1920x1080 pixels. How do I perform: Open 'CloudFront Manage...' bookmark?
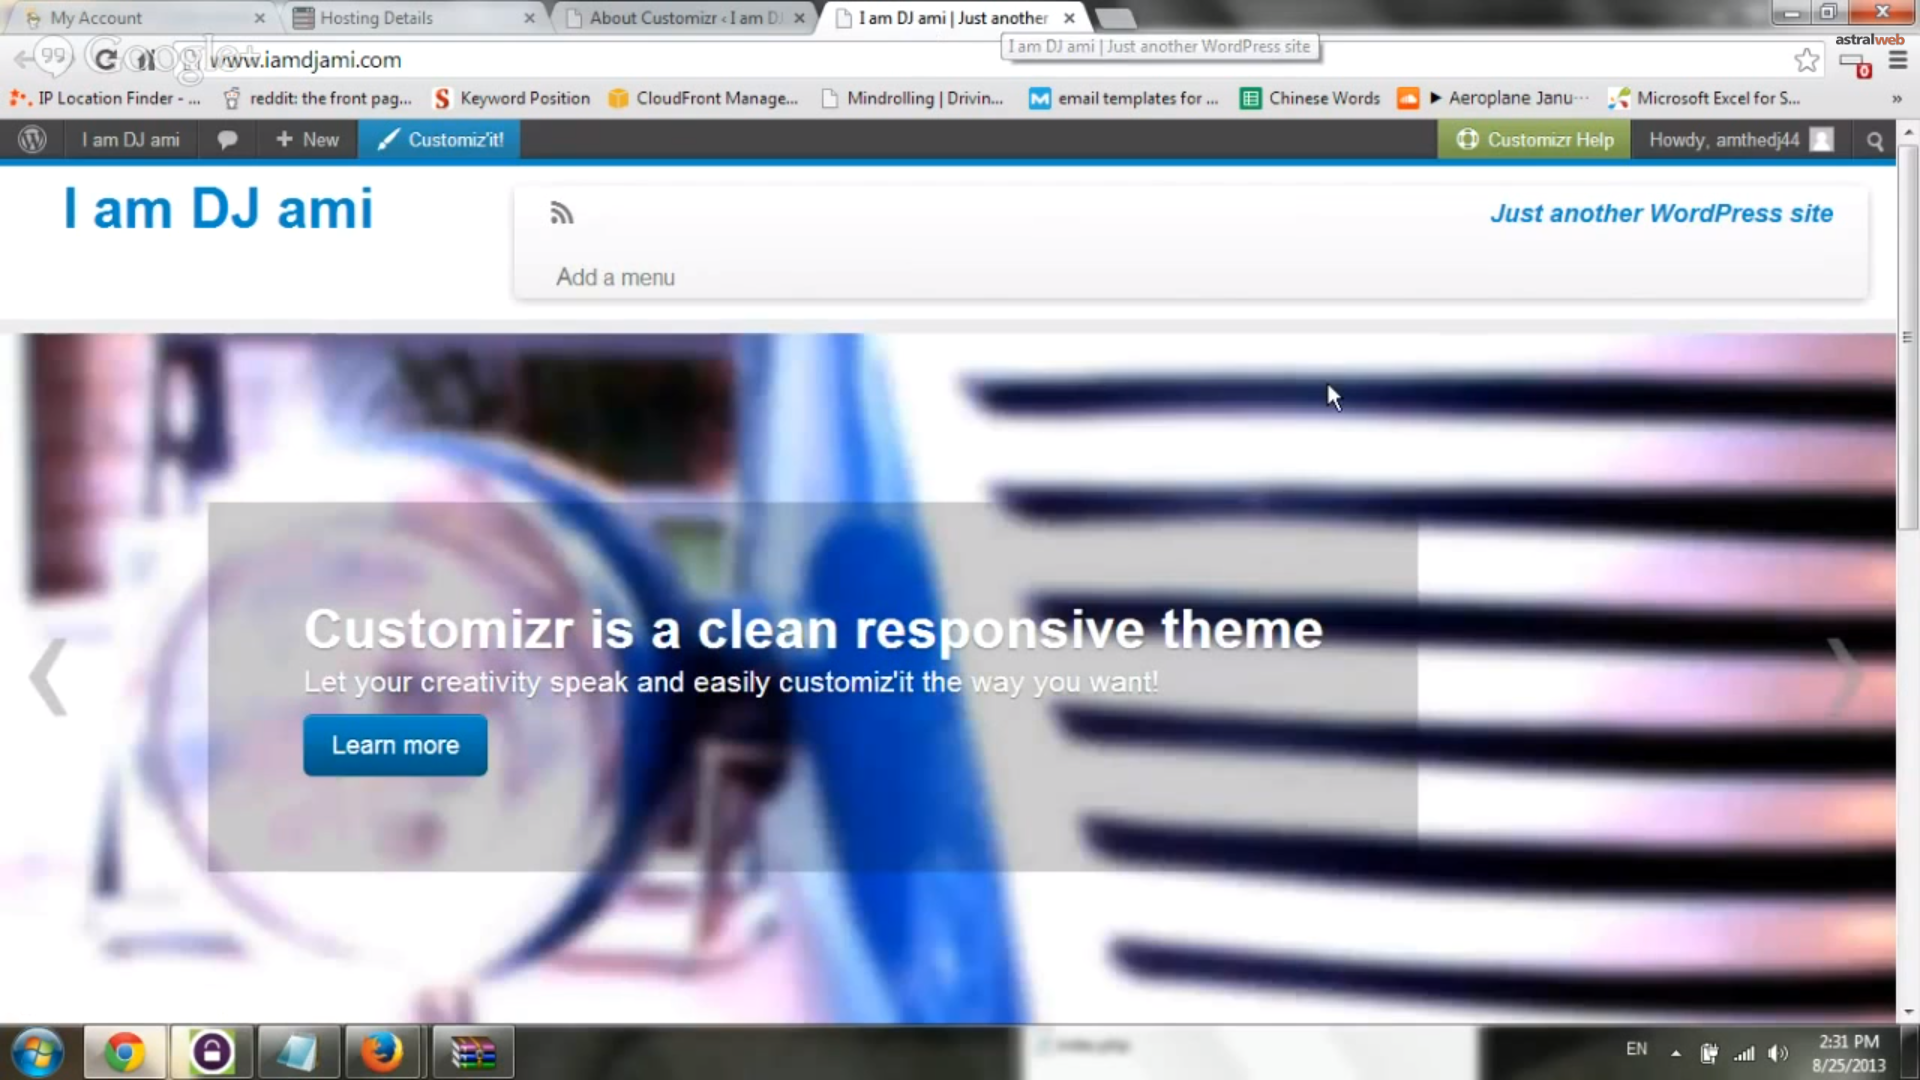click(x=704, y=98)
